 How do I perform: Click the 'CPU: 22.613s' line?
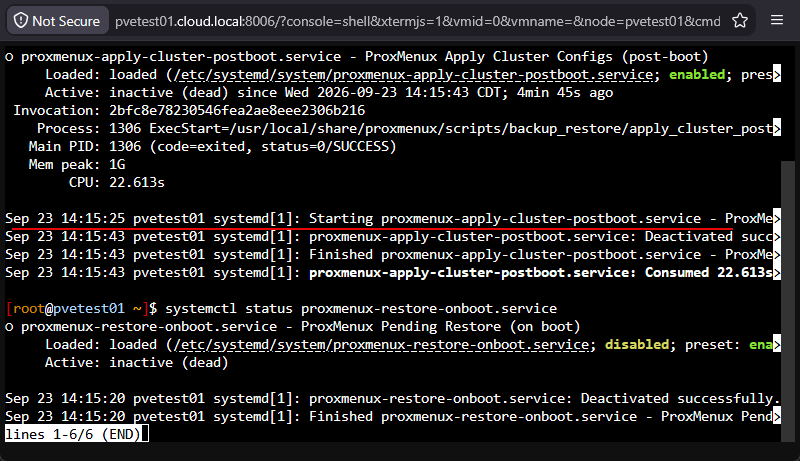point(117,183)
